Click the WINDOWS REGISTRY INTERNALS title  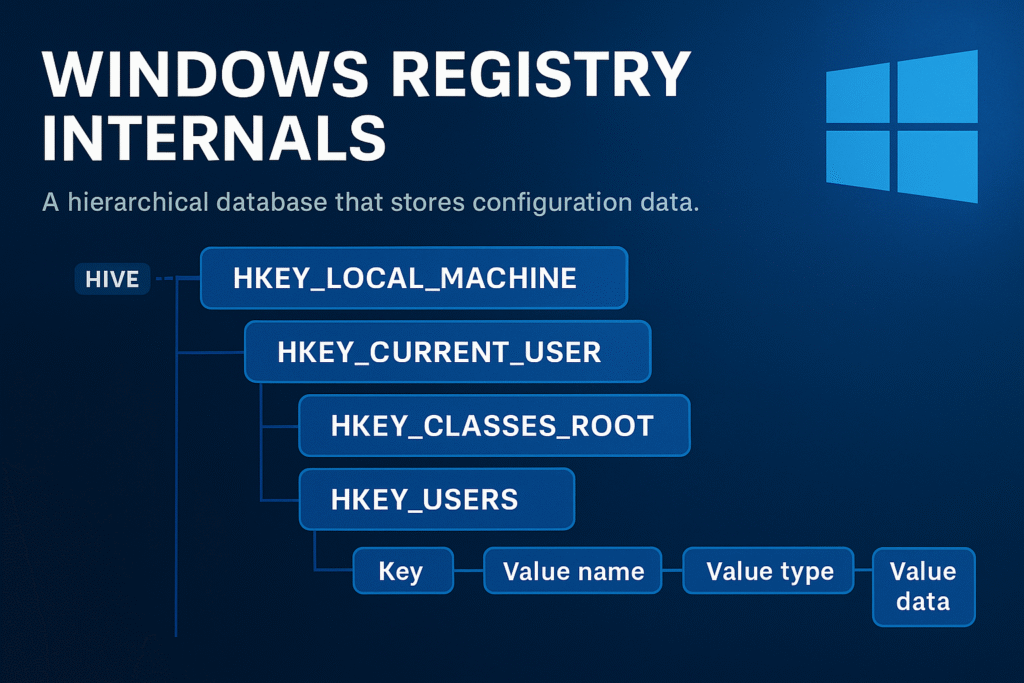point(366,104)
